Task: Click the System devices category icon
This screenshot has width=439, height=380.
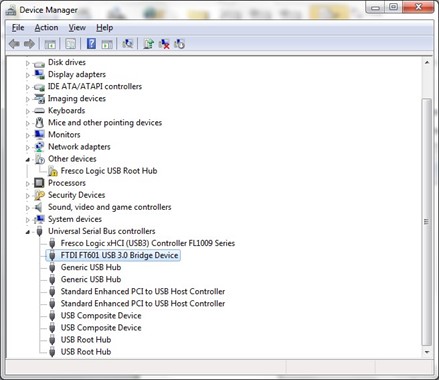Action: [x=39, y=219]
